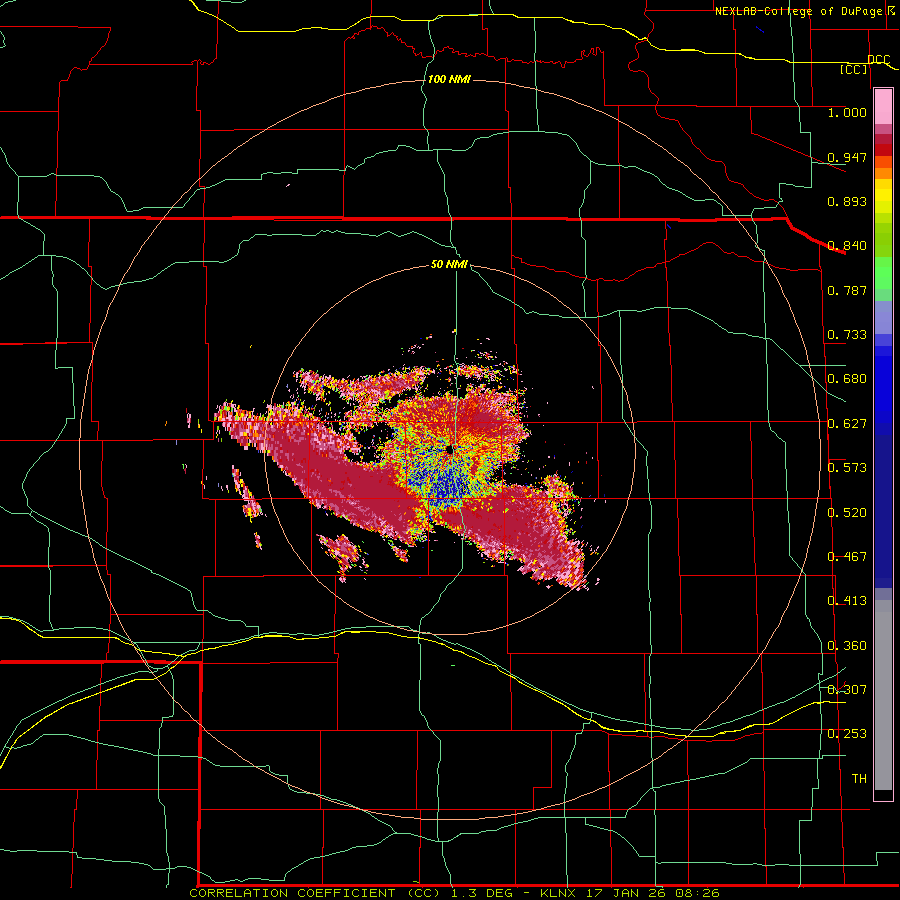Viewport: 900px width, 900px height.
Task: Select the 0.573 legend value
Action: point(847,468)
